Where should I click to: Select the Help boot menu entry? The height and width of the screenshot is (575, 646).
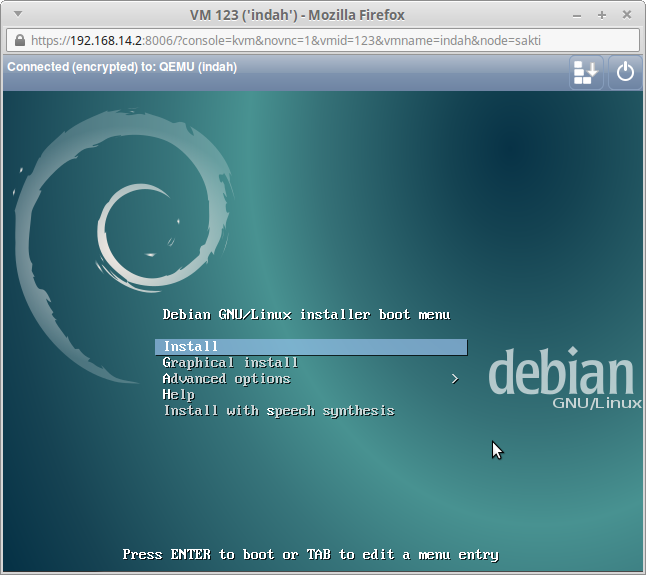tap(178, 395)
